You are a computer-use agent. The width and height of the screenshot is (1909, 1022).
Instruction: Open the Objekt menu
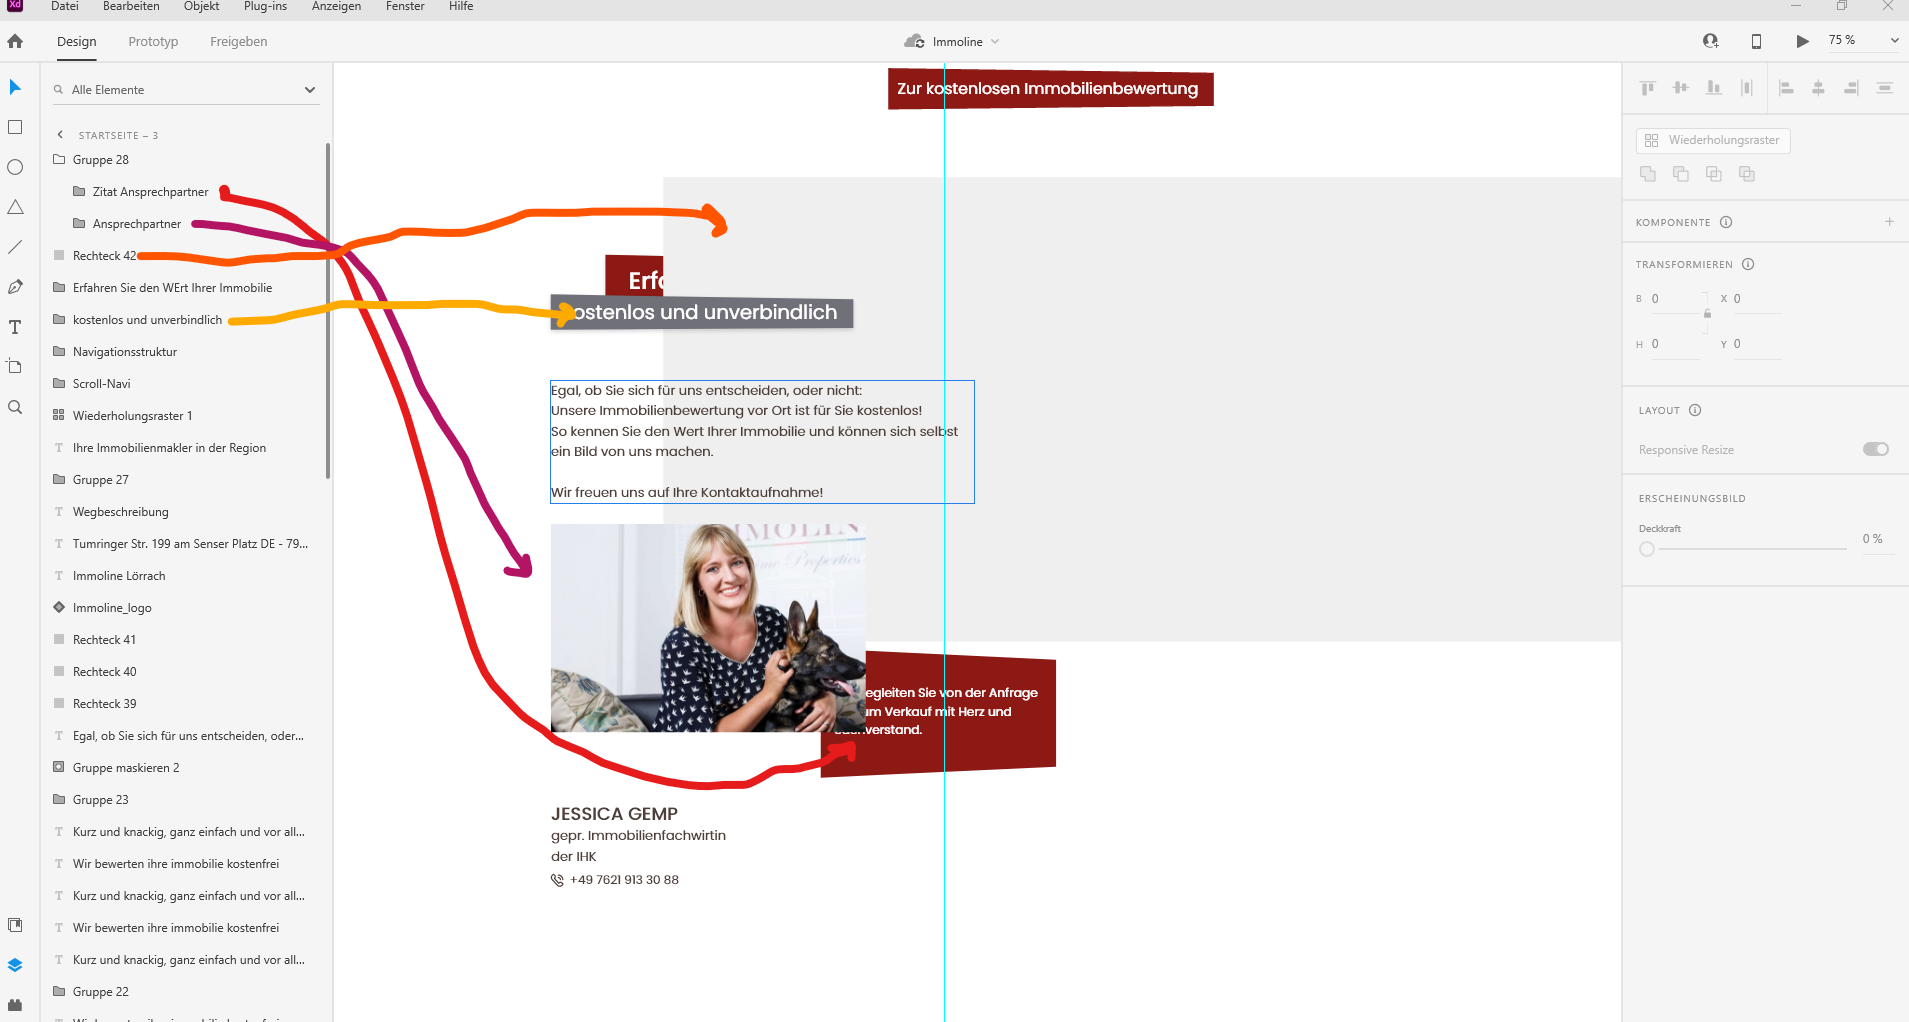201,7
